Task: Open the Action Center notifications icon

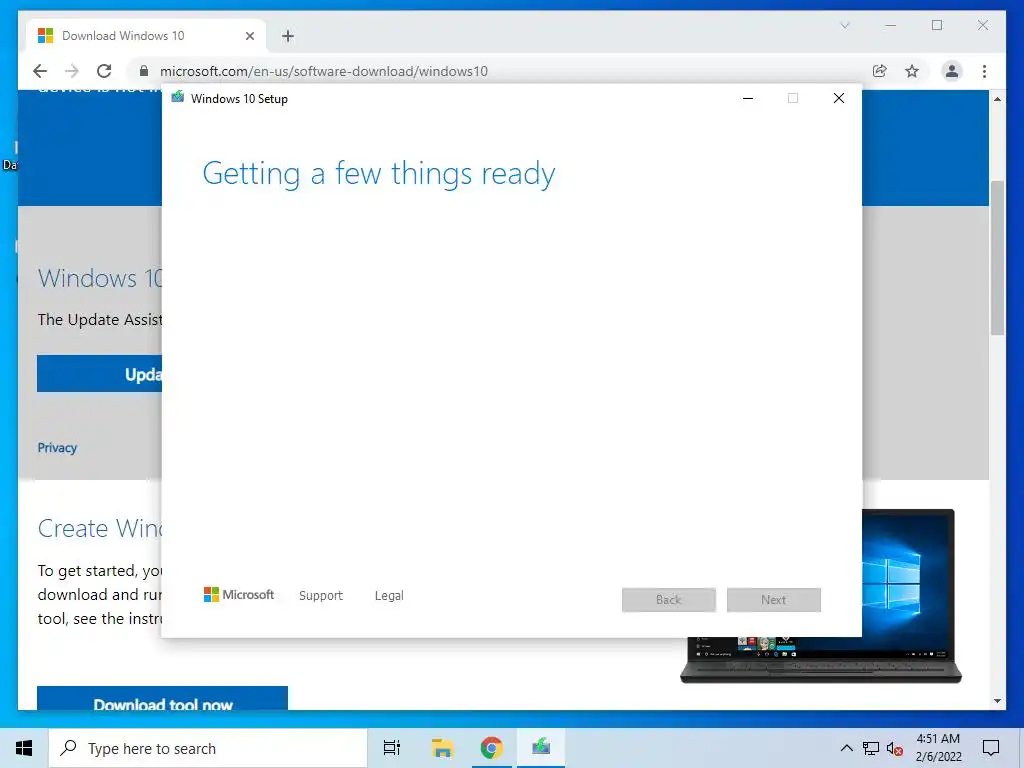Action: (x=991, y=748)
